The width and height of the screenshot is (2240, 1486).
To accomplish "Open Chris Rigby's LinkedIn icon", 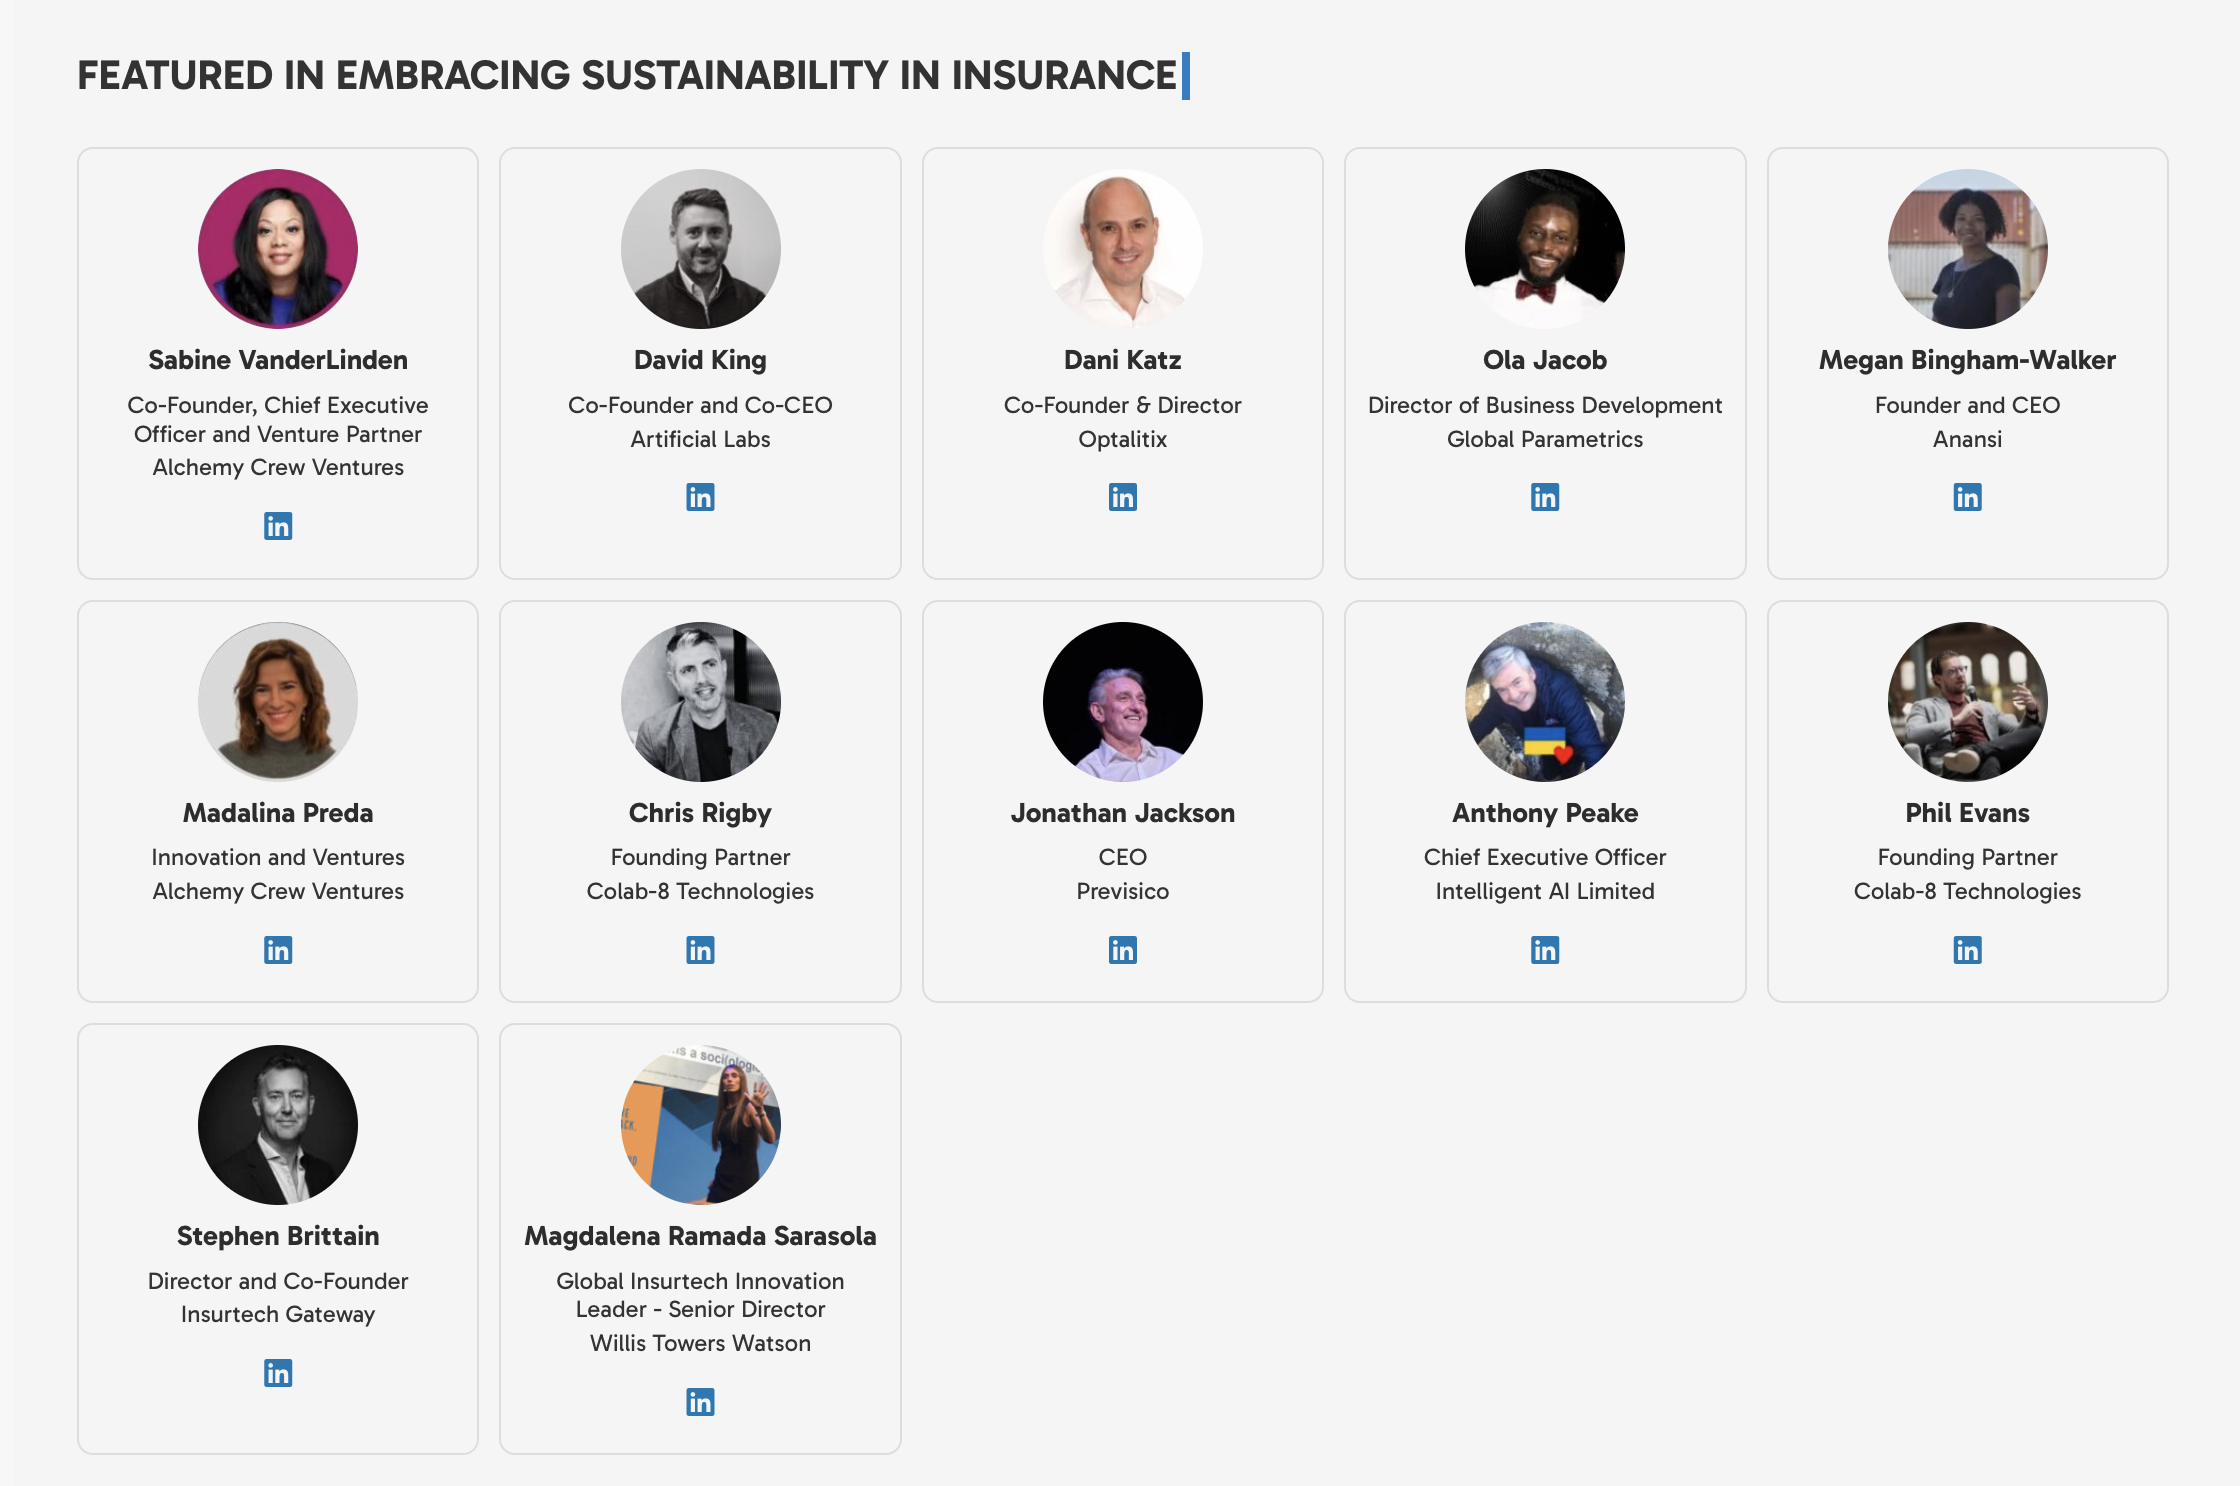I will [x=700, y=950].
